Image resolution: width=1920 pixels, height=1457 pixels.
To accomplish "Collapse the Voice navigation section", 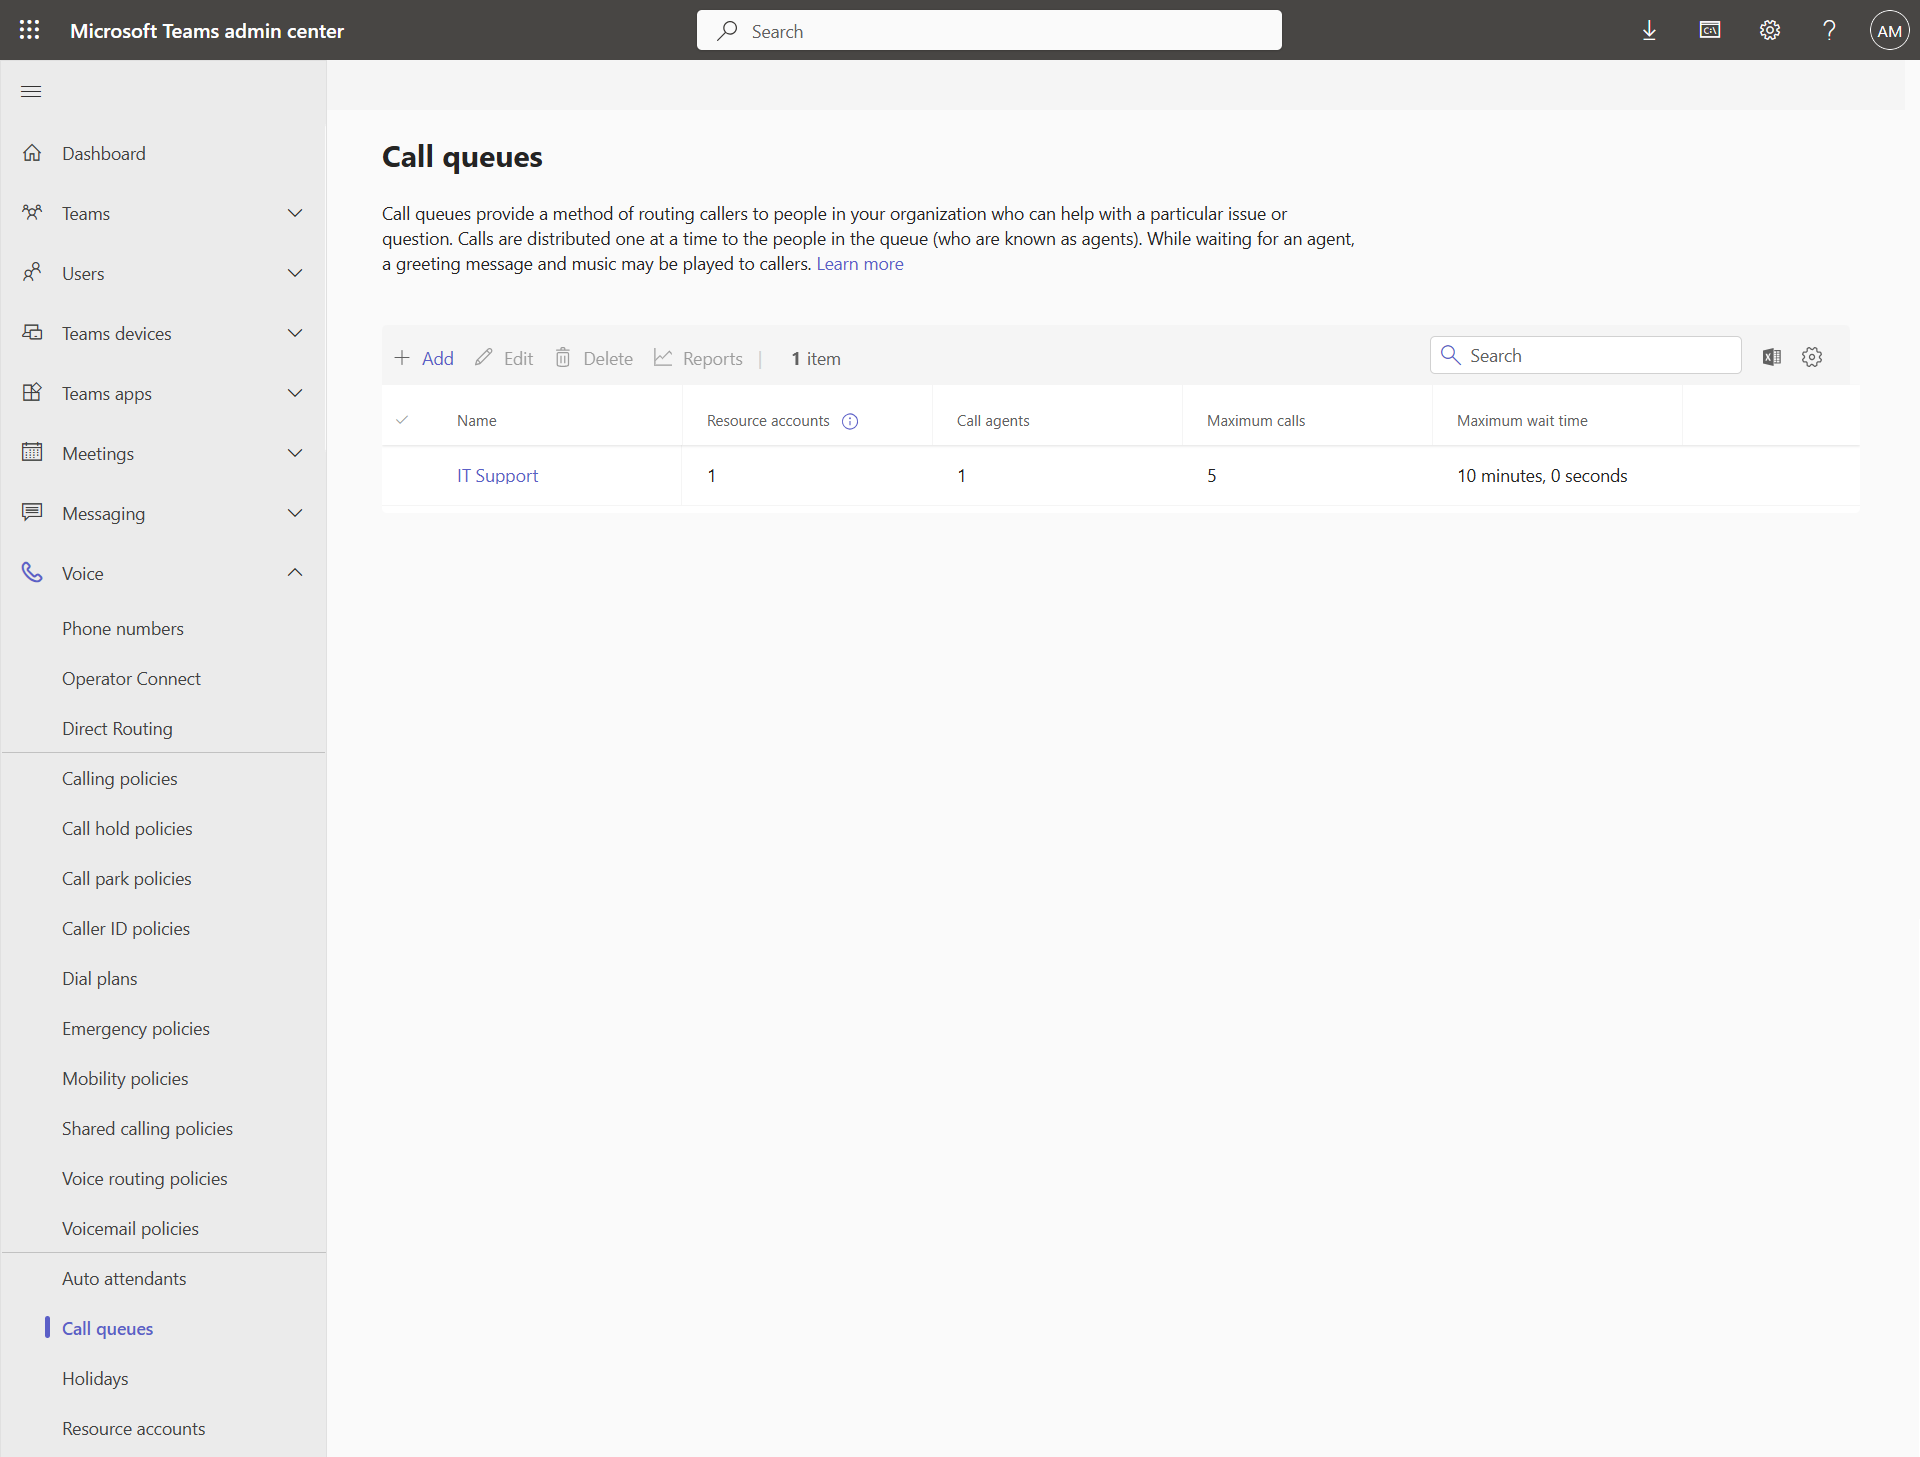I will point(294,573).
